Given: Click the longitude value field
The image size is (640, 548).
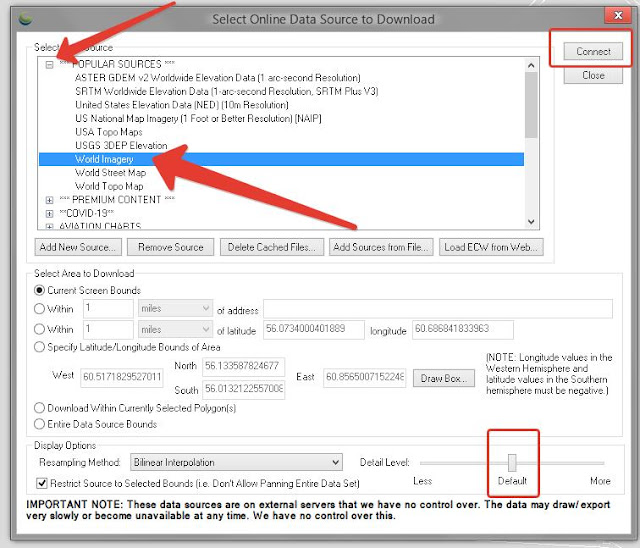Looking at the screenshot, I should (463, 330).
